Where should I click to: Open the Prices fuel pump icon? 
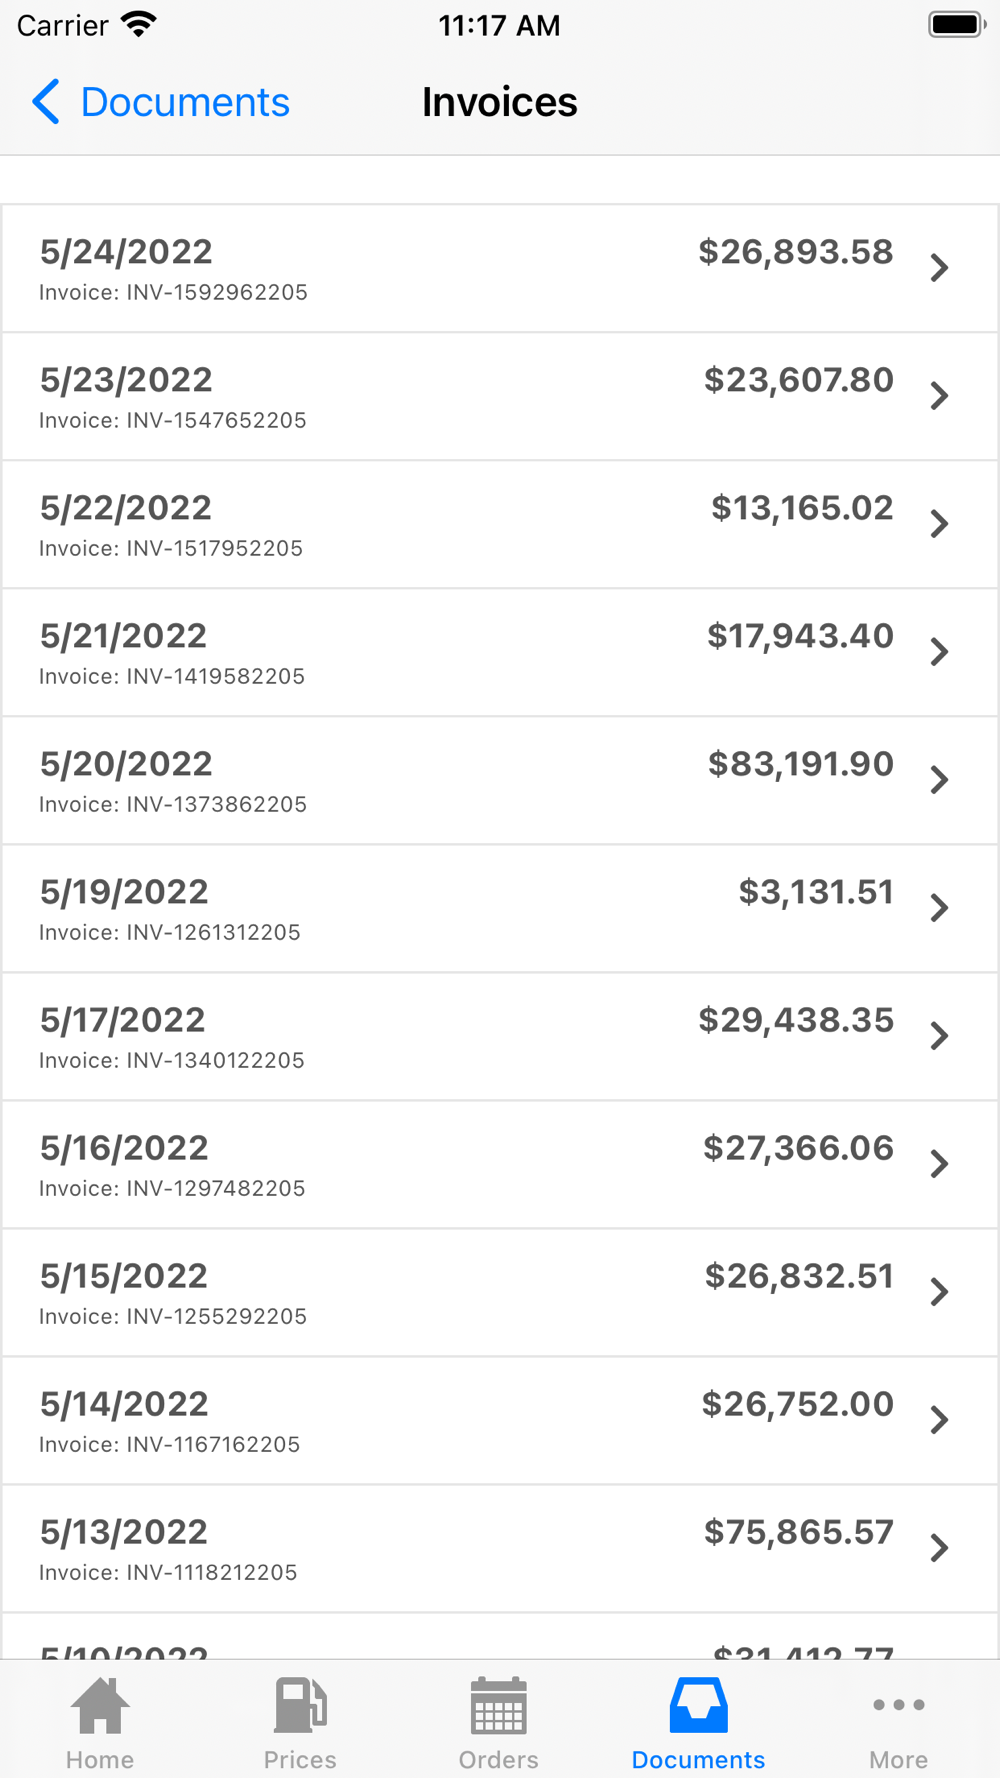coord(300,1706)
